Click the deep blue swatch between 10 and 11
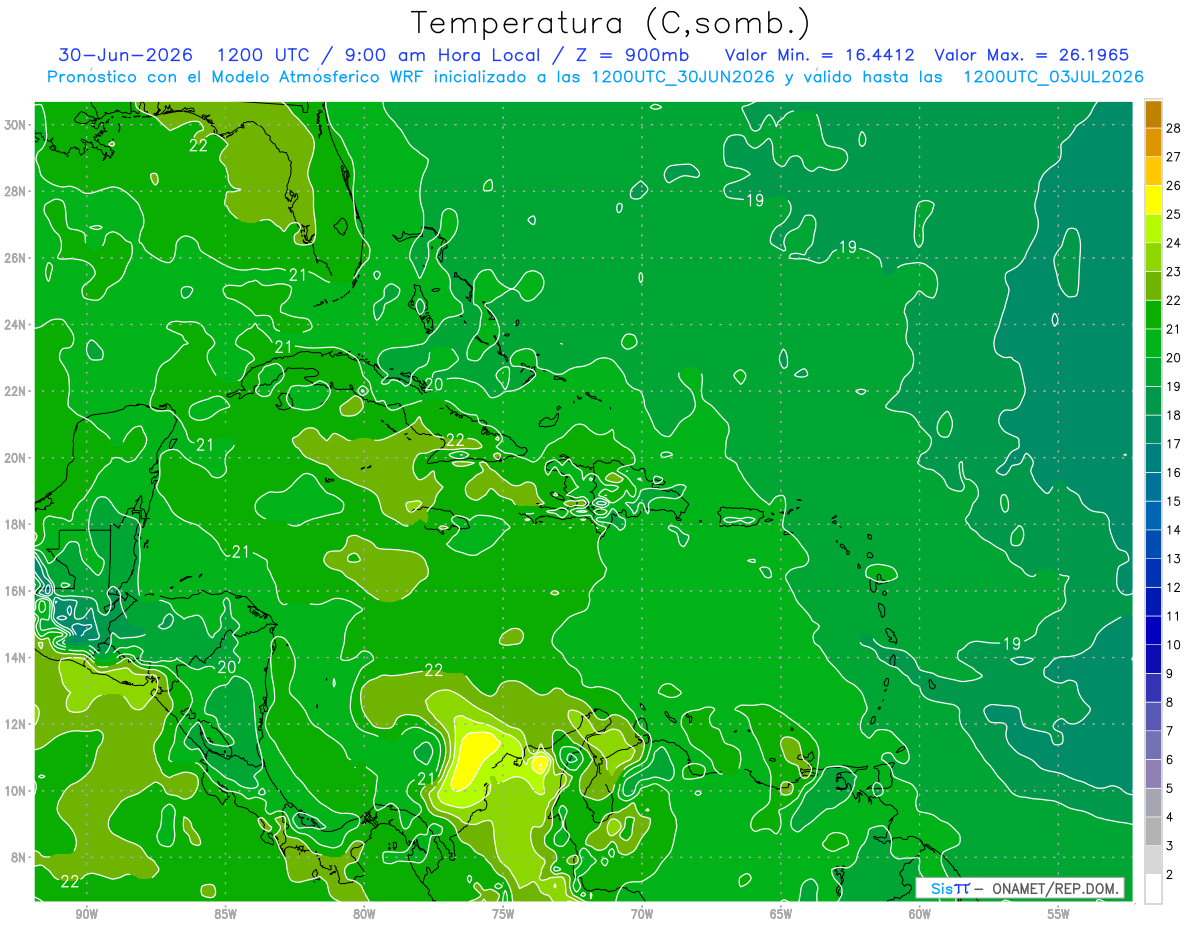Viewport: 1200px width, 927px height. point(1153,630)
